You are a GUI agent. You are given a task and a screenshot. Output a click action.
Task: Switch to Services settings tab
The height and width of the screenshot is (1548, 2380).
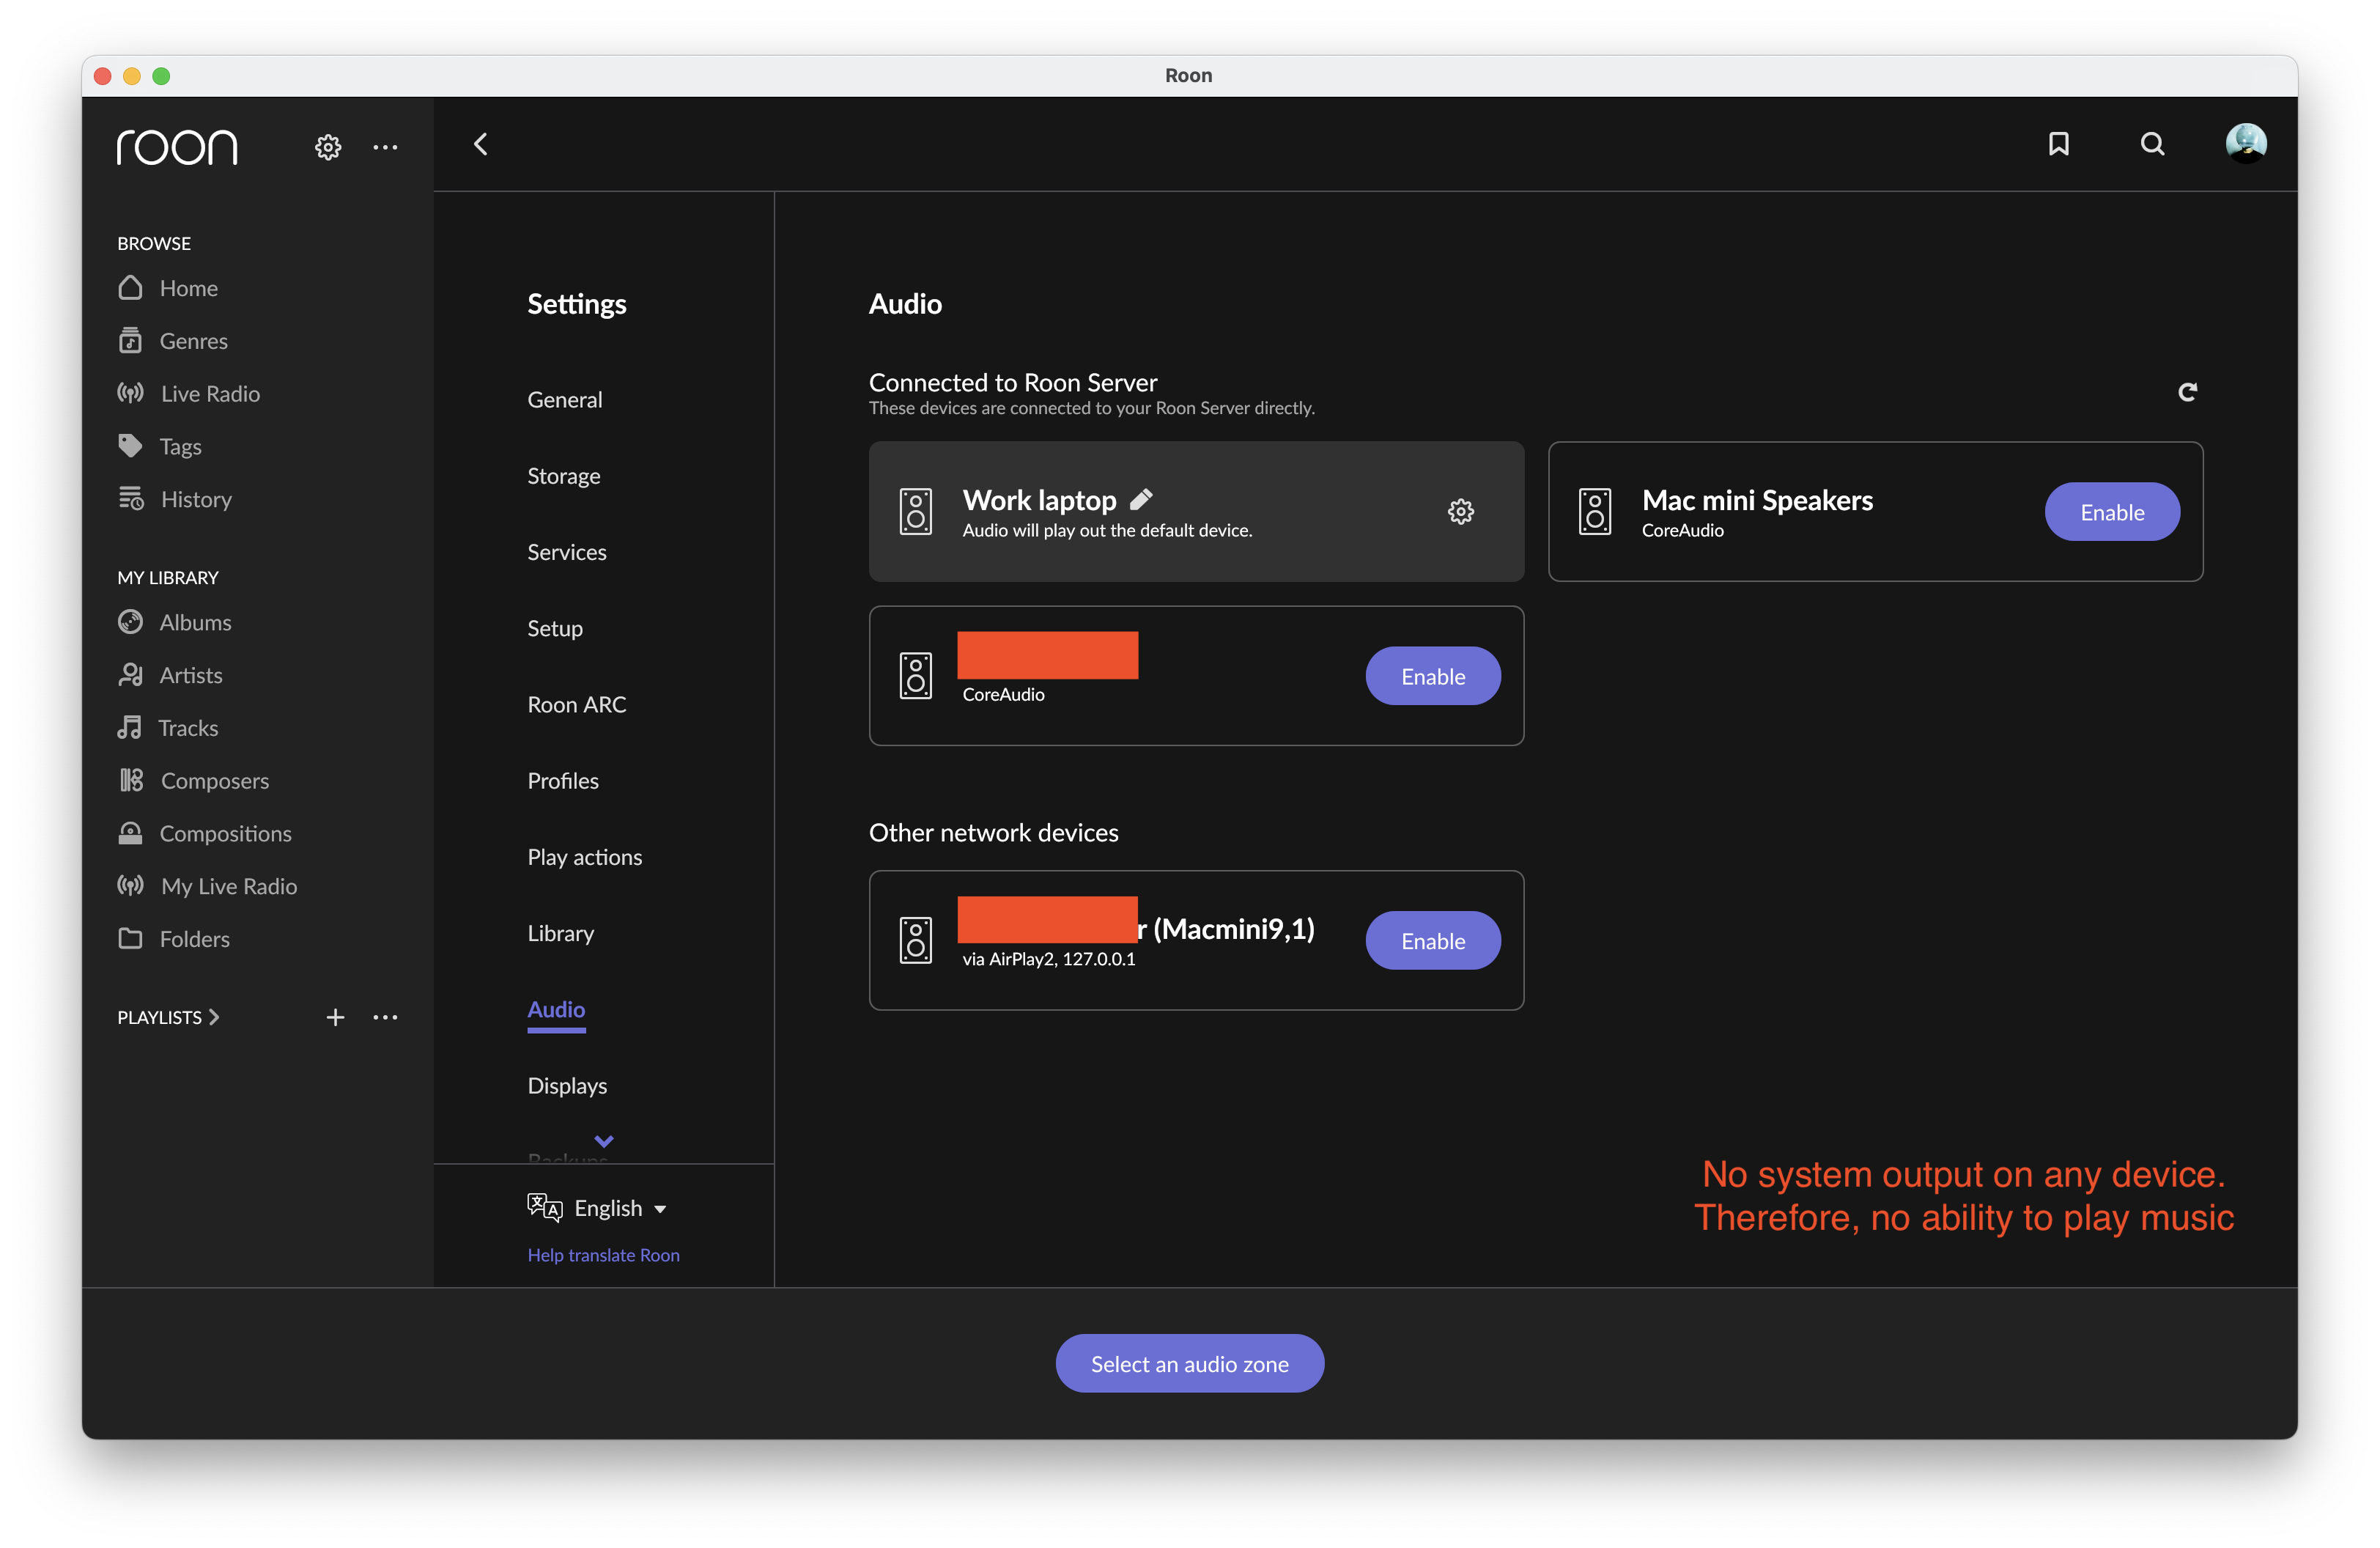pyautogui.click(x=567, y=552)
